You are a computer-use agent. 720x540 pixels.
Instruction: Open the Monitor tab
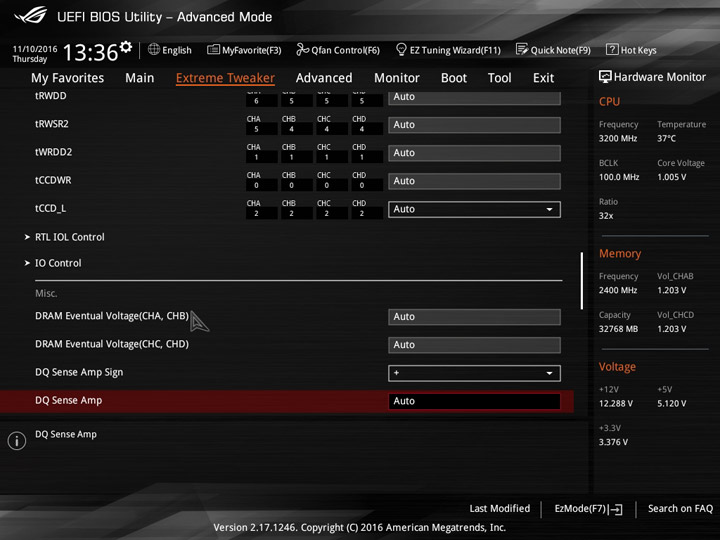397,78
